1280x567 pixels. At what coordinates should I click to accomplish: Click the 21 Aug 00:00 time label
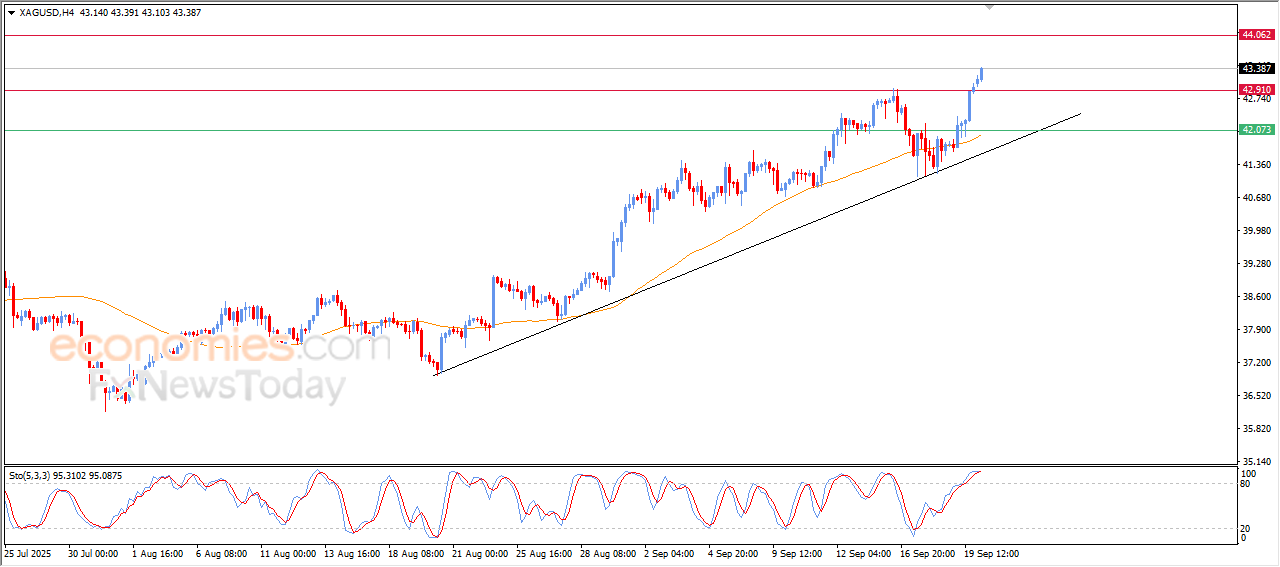(479, 552)
